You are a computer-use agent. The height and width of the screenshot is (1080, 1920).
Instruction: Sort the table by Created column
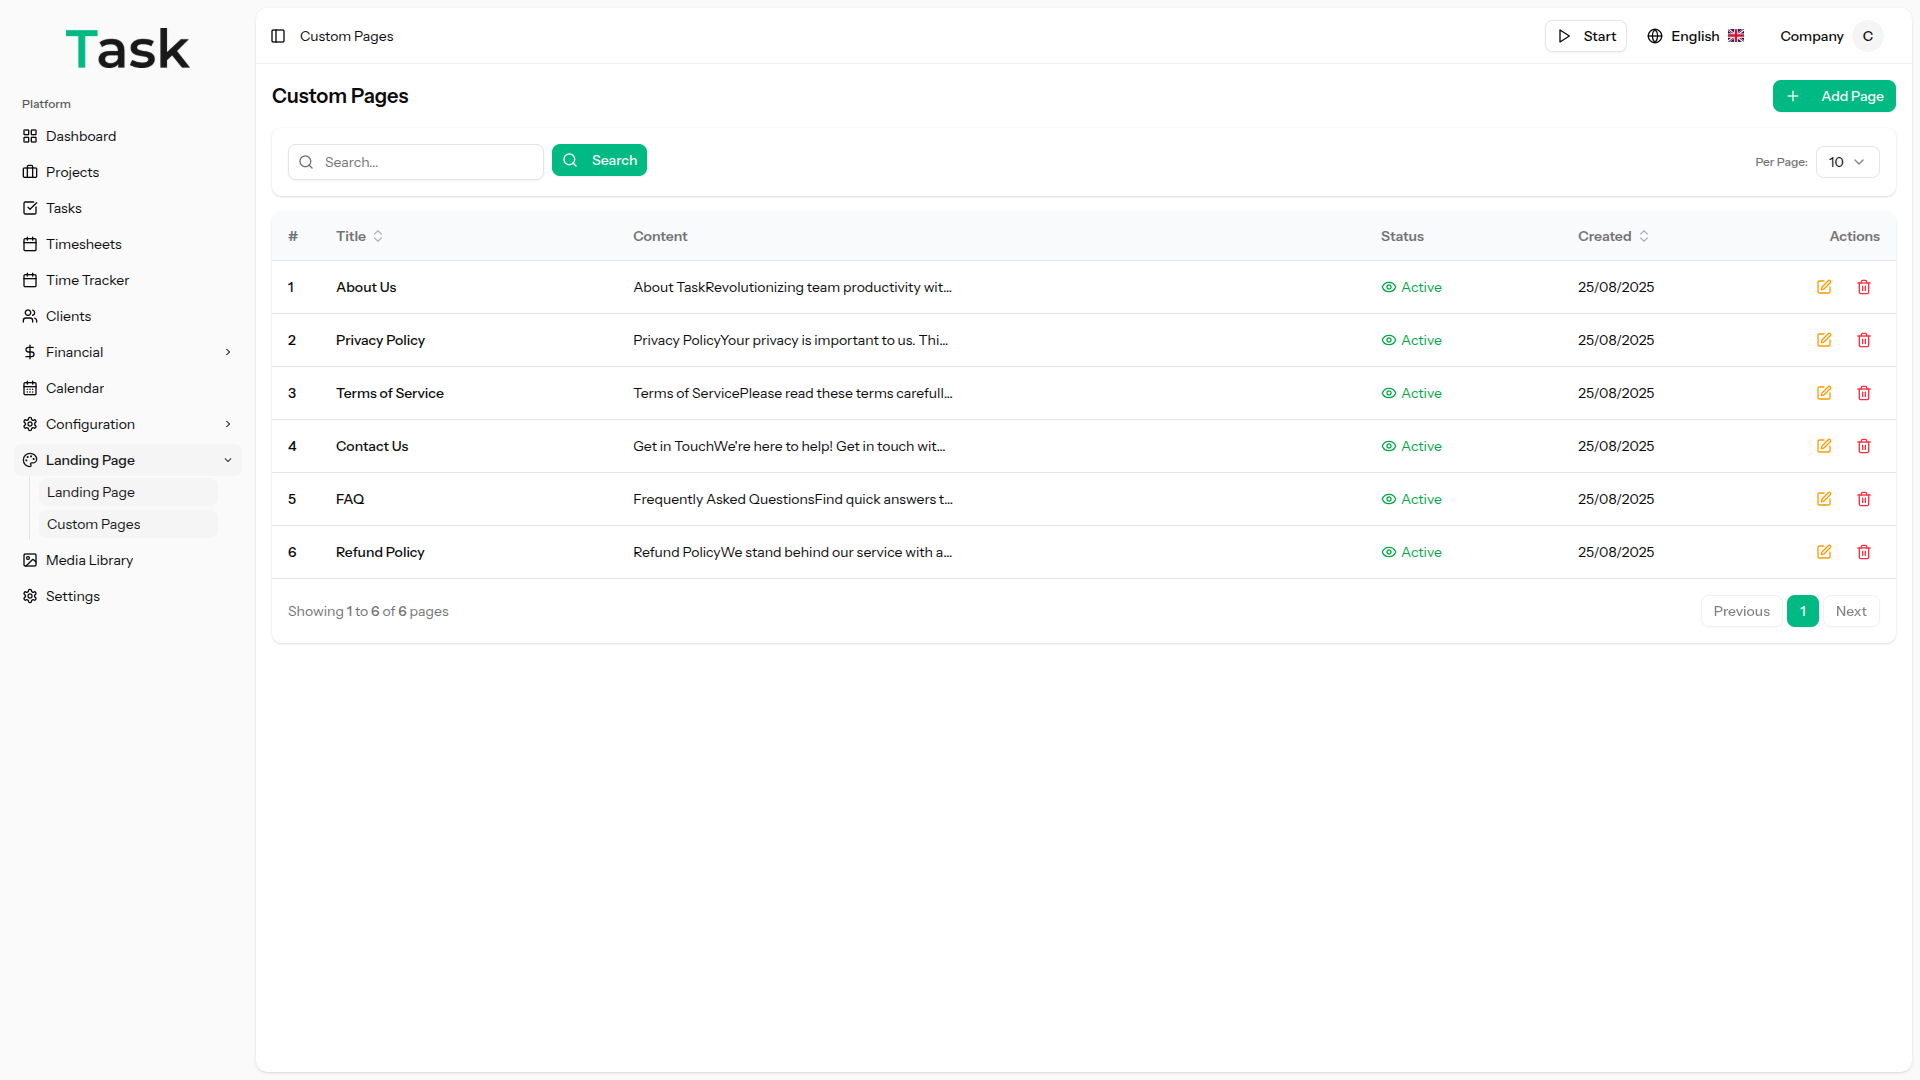click(x=1613, y=236)
